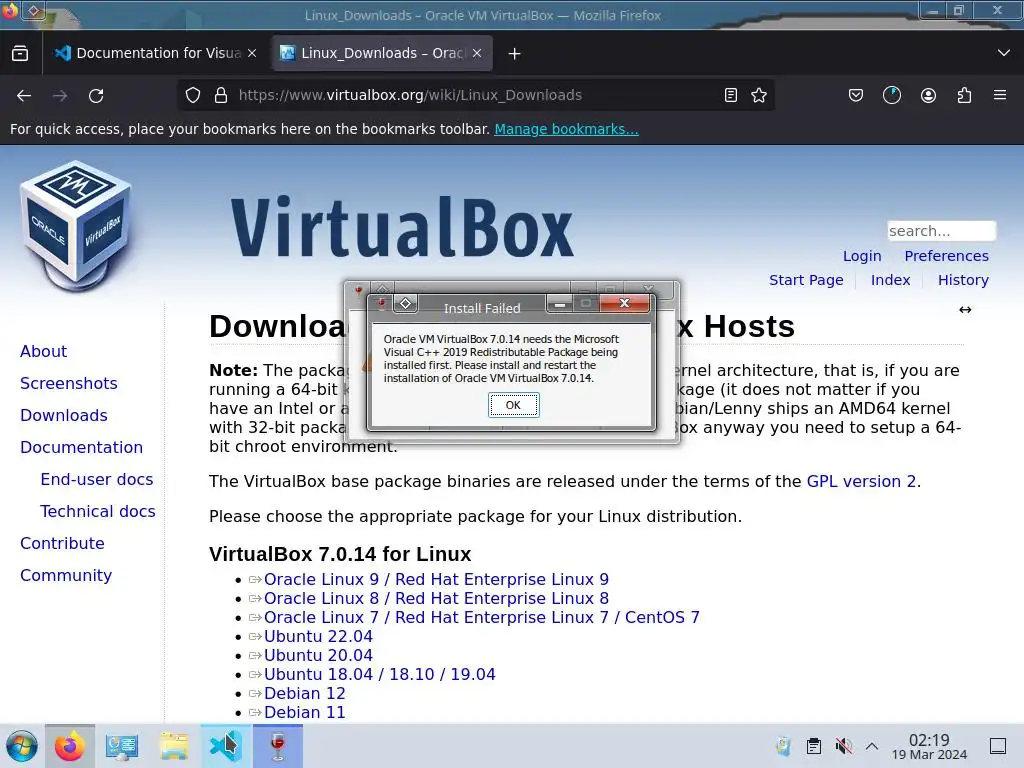Click the Visual Studio Code taskbar icon
1024x768 pixels.
pyautogui.click(x=225, y=746)
